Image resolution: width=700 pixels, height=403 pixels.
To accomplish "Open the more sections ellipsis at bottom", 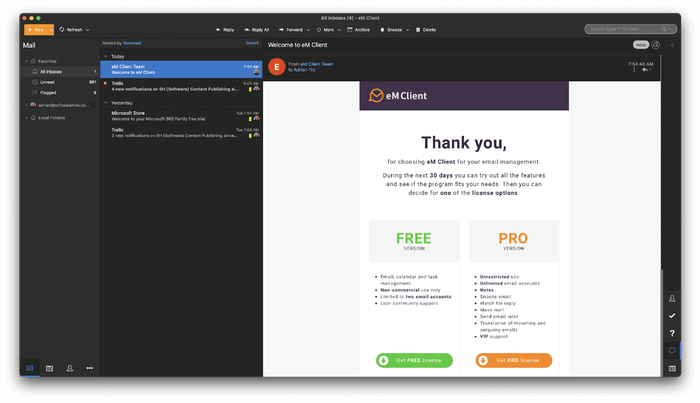I will (x=90, y=368).
